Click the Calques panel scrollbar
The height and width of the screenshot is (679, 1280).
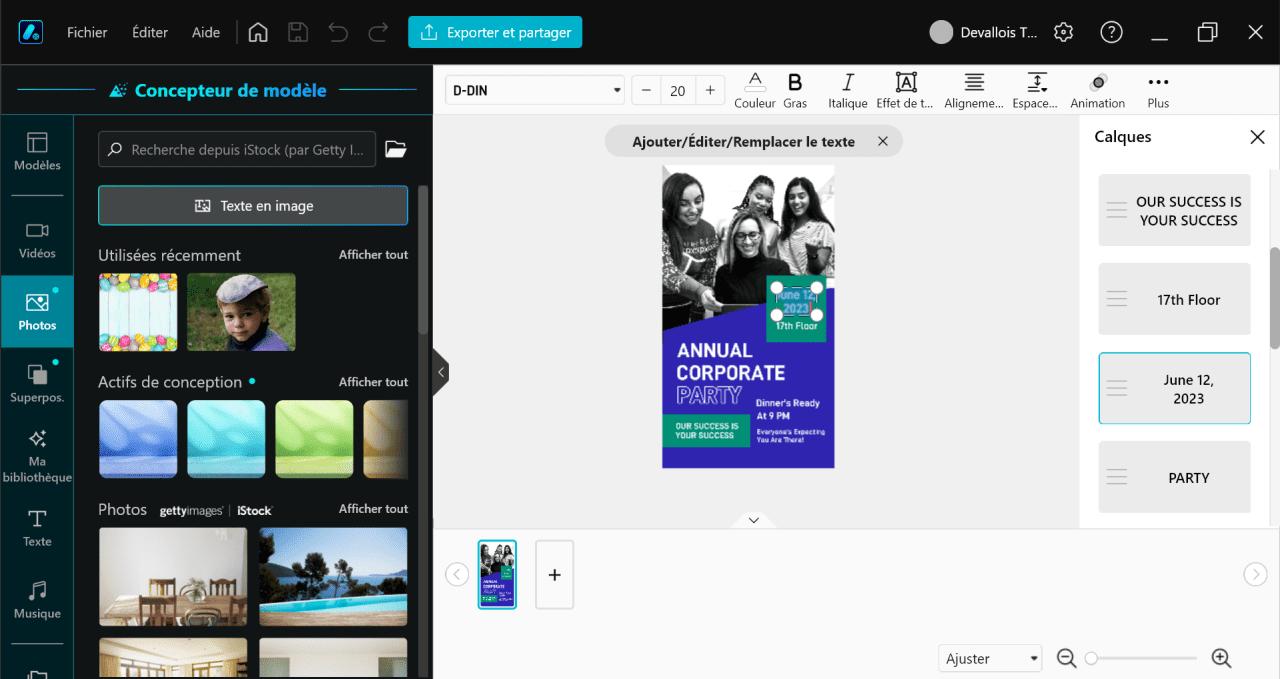[1274, 298]
